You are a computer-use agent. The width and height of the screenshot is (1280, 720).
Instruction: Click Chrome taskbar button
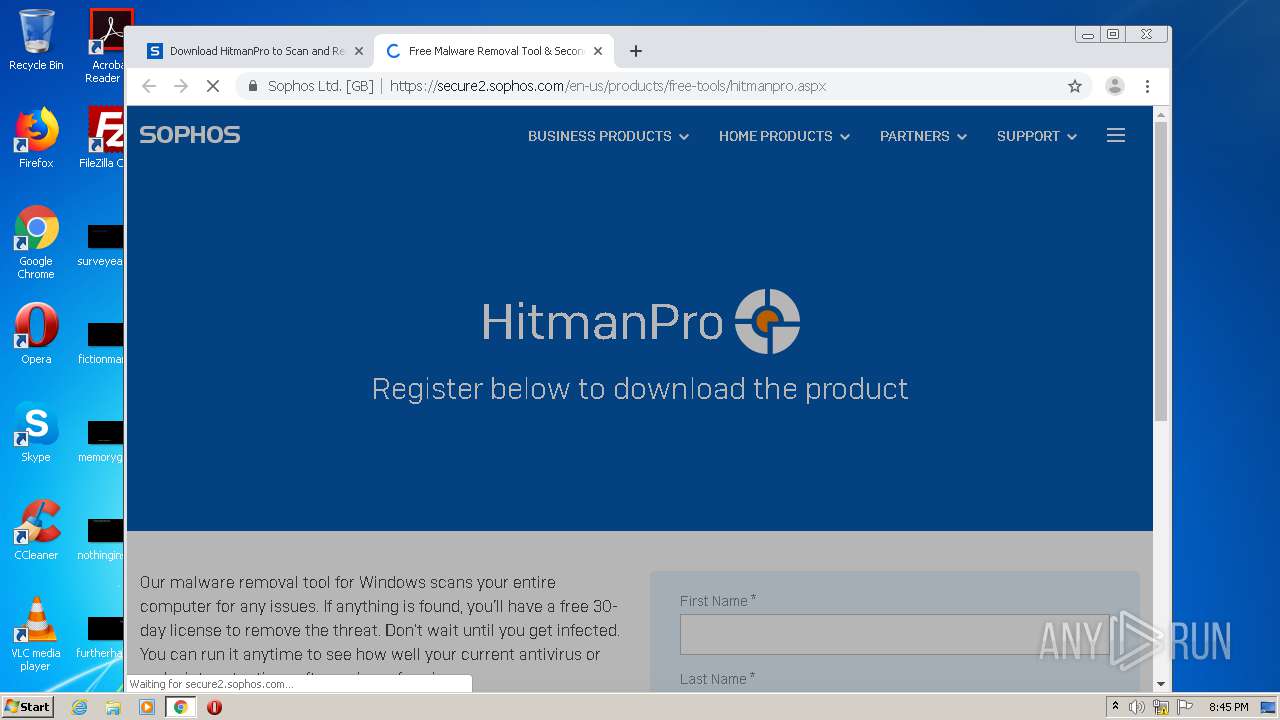pos(180,707)
